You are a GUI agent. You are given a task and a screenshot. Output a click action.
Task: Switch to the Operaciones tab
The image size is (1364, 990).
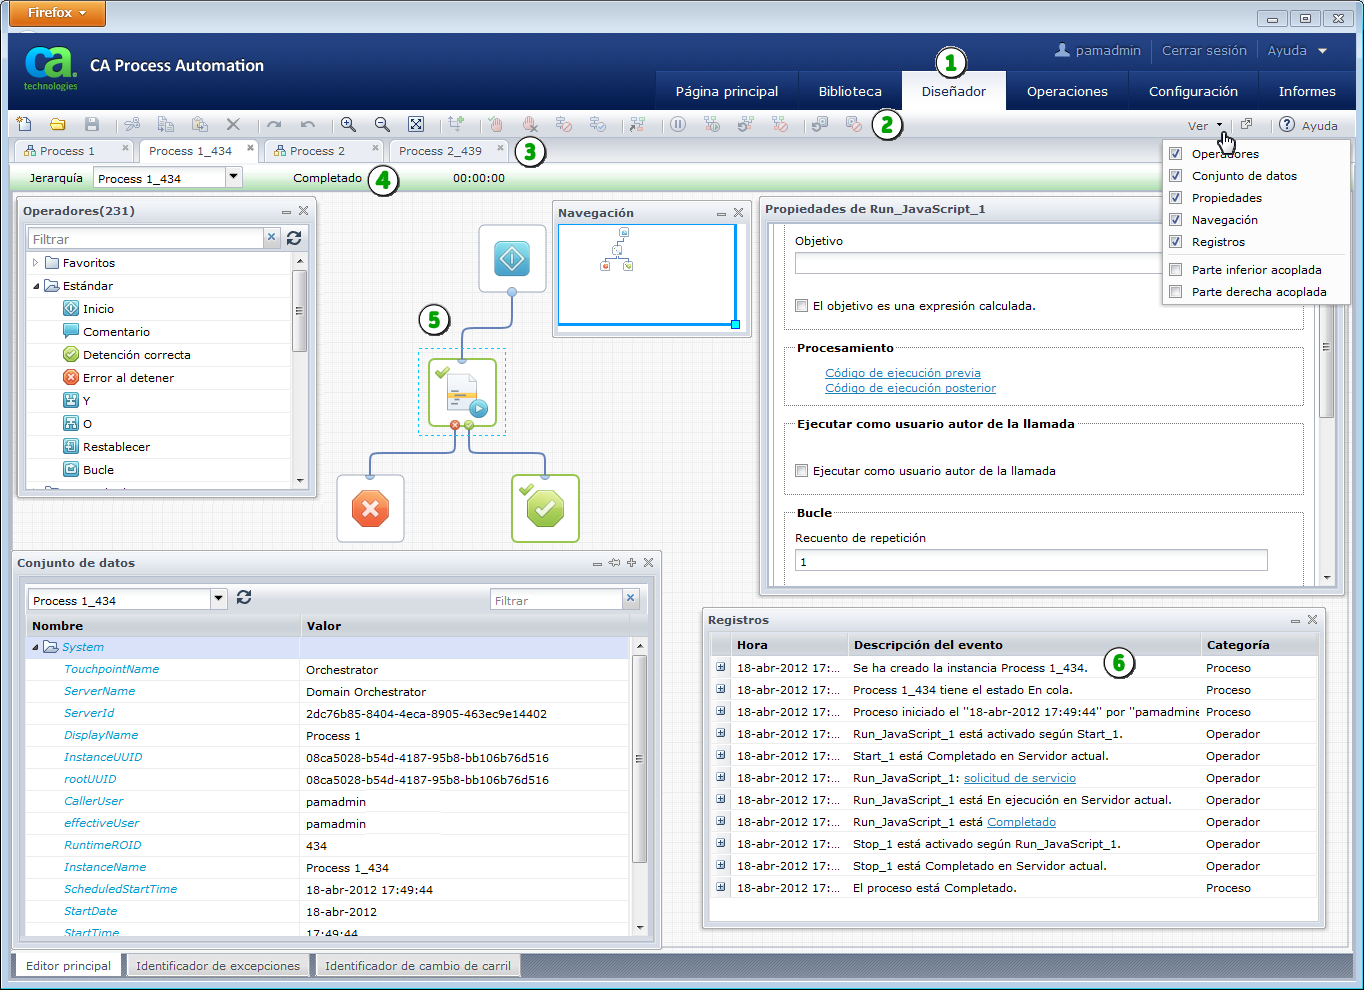pos(1066,91)
